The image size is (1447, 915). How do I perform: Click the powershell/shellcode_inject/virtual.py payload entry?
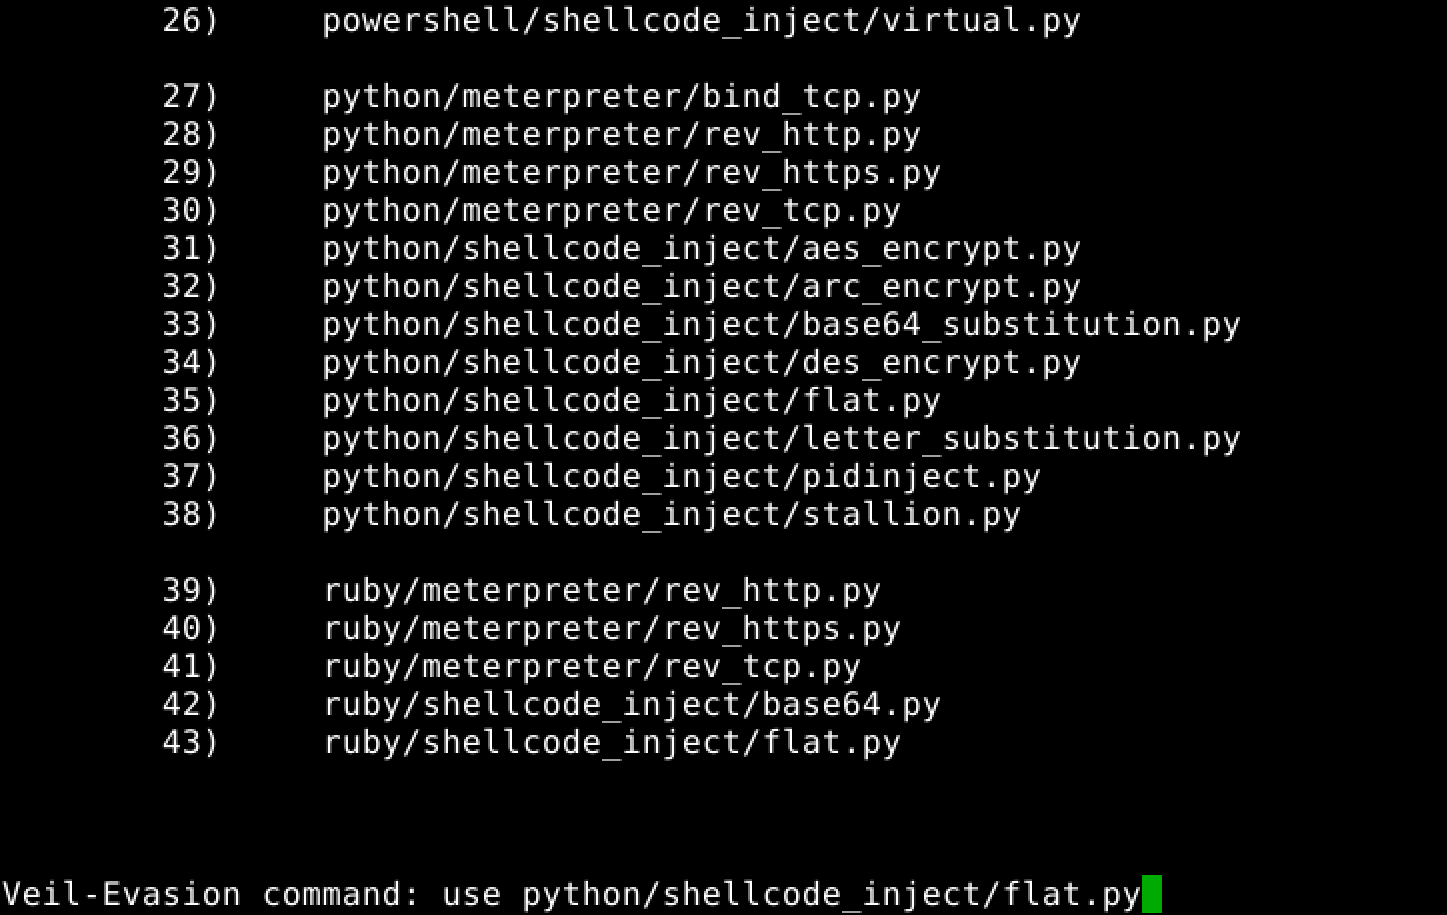click(x=700, y=21)
